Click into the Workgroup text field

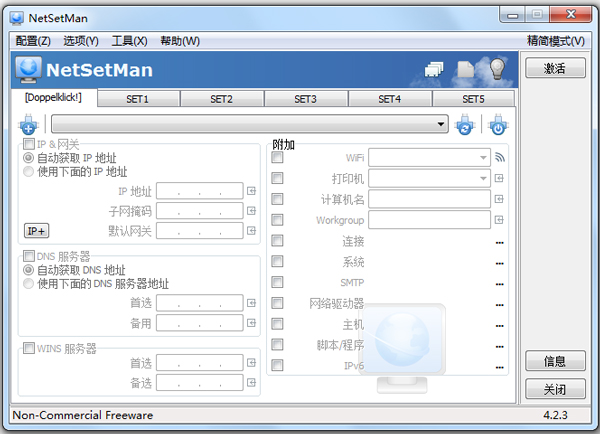429,220
